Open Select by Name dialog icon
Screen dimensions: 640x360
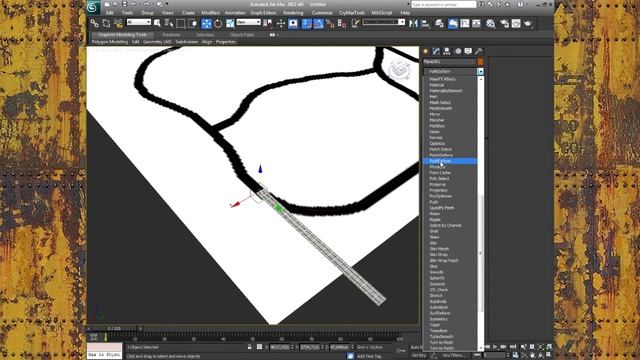coord(169,24)
